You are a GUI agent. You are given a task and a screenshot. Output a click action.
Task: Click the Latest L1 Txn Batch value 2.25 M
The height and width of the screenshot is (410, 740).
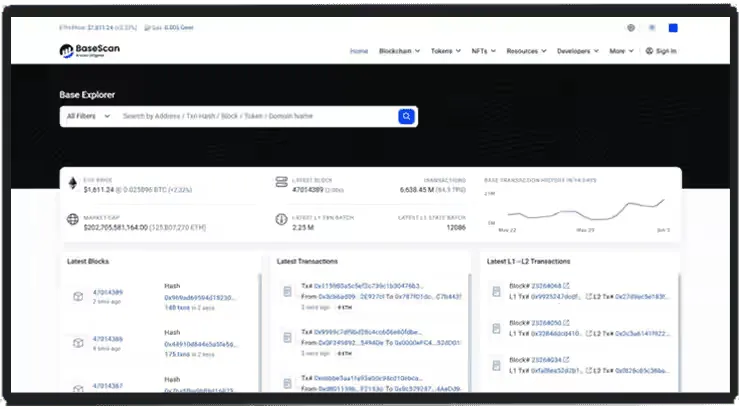[303, 227]
